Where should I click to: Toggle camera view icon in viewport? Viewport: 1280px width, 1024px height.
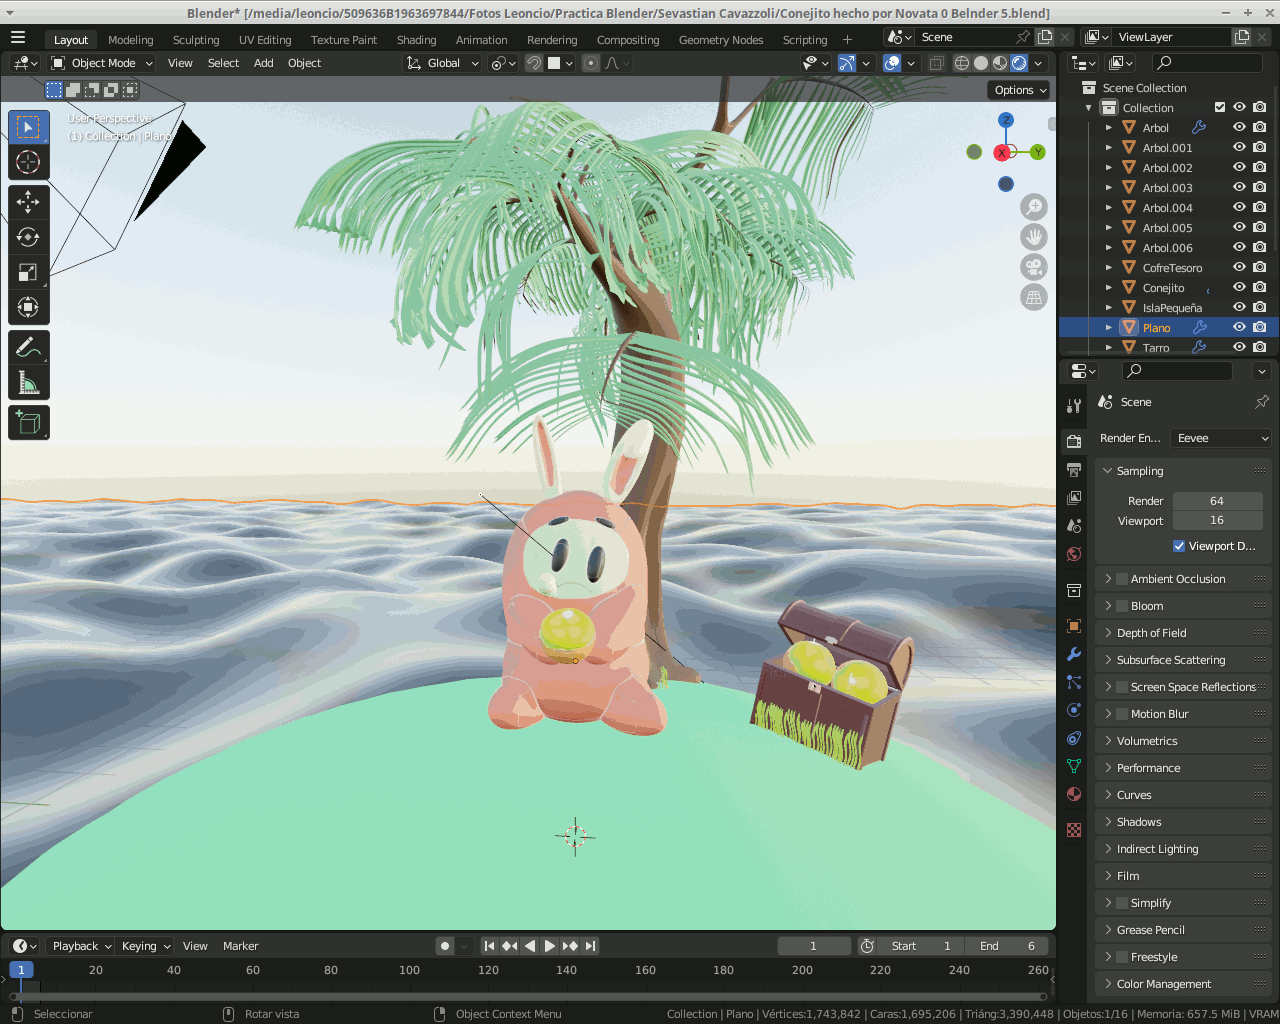1034,267
